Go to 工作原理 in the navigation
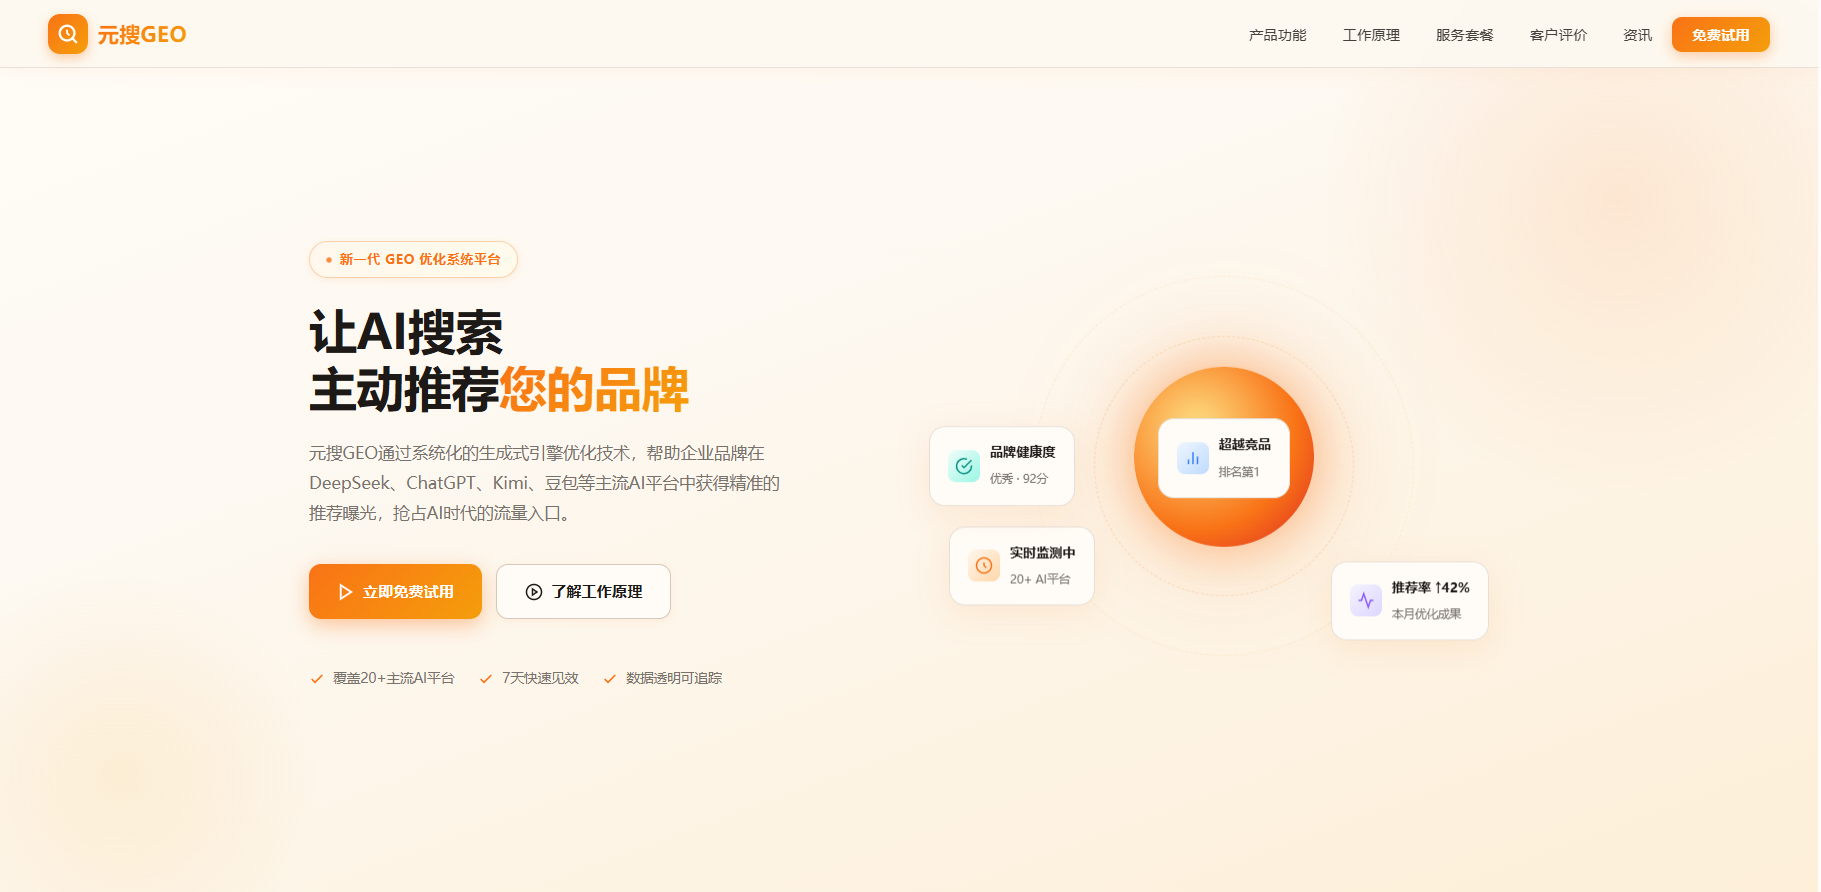 click(1371, 35)
